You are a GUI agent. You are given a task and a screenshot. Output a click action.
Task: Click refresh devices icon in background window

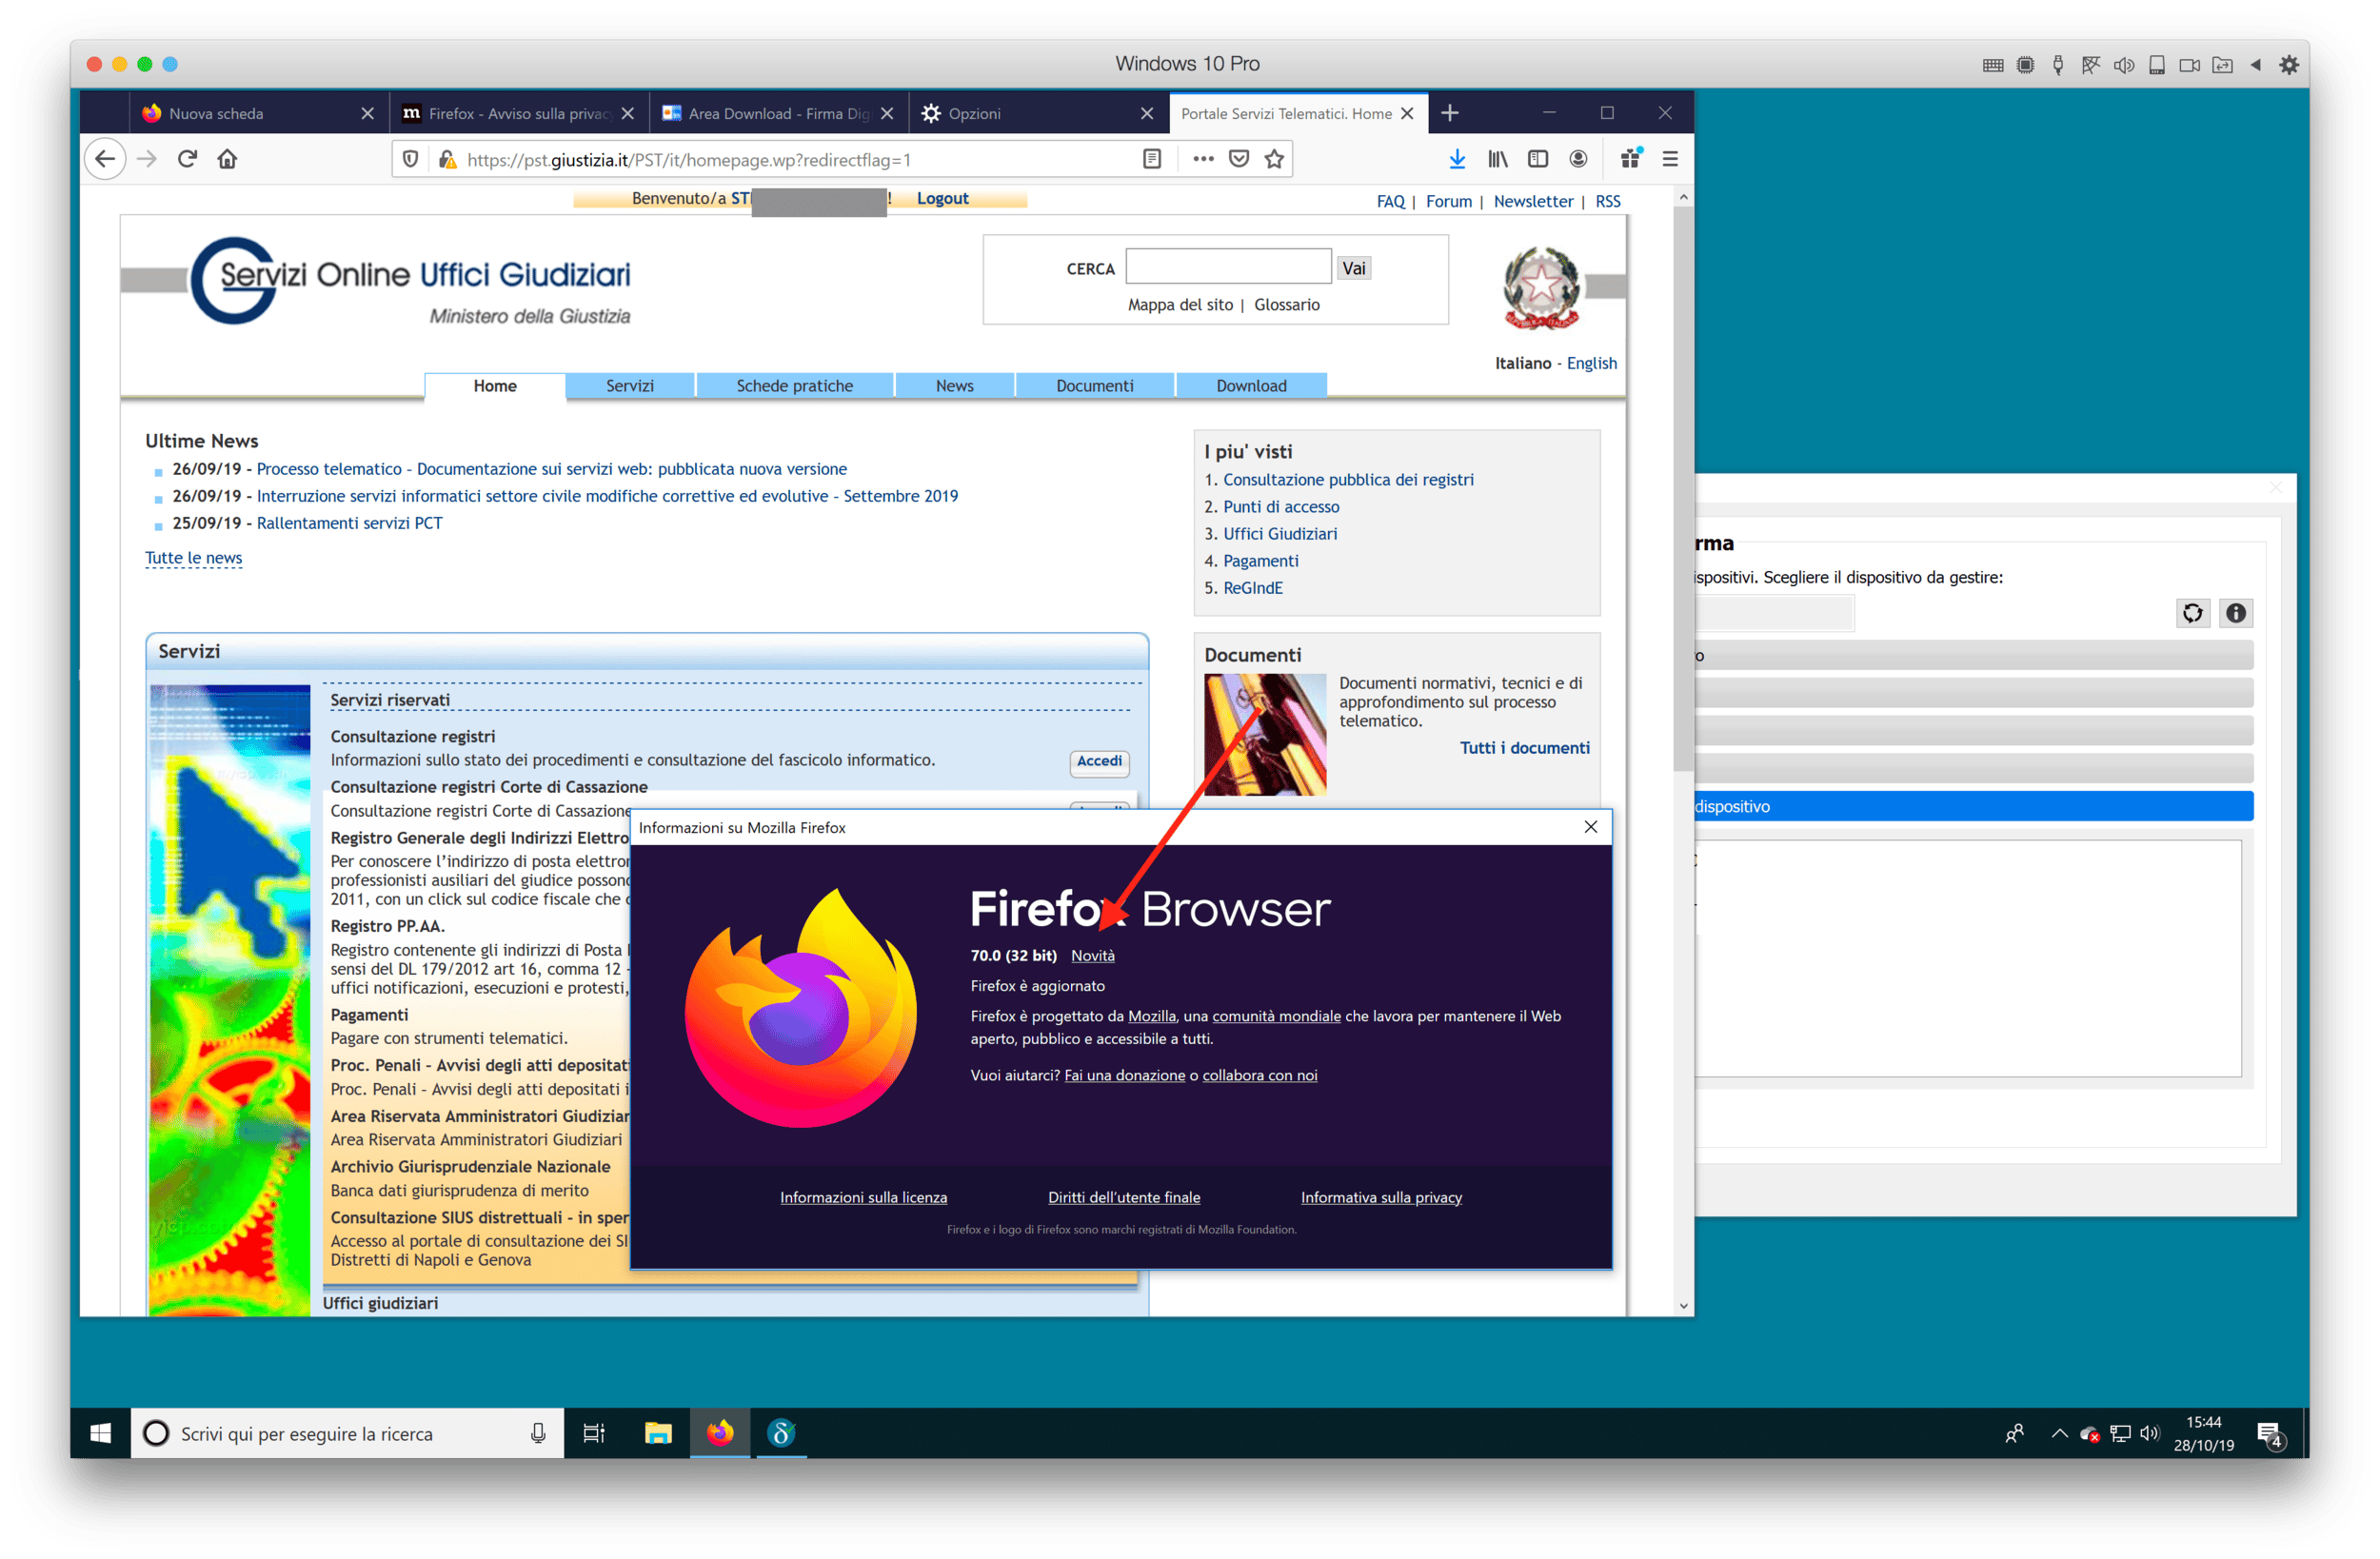(x=2192, y=613)
